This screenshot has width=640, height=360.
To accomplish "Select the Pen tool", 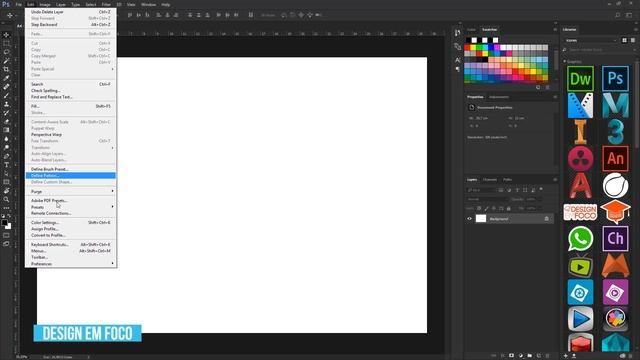I will click(x=6, y=156).
